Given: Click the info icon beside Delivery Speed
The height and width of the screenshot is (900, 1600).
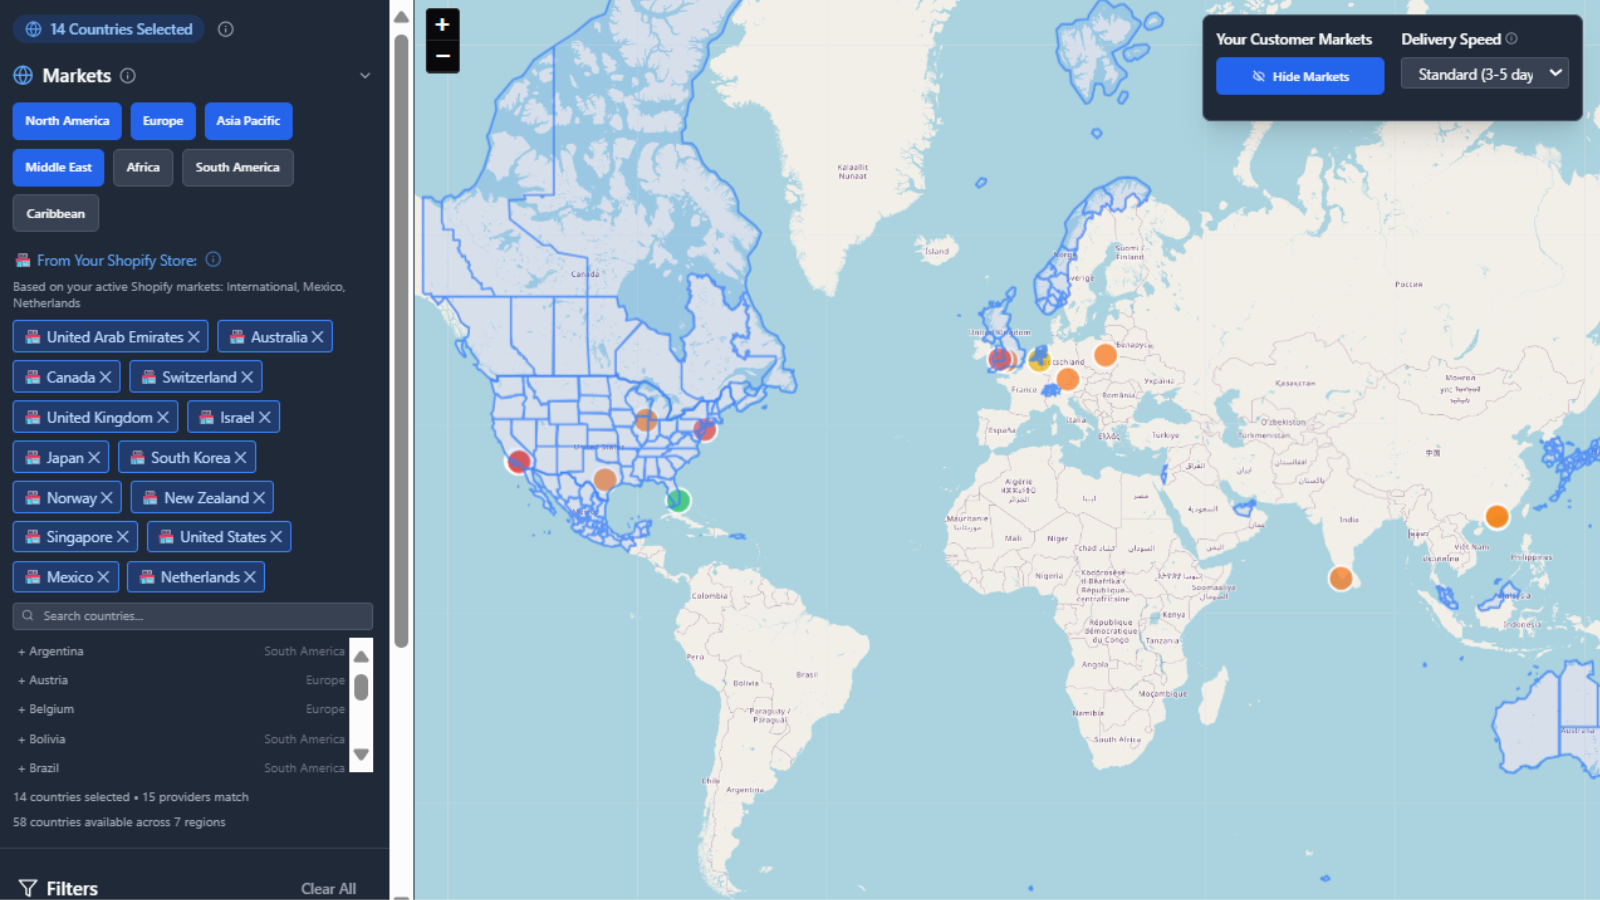Looking at the screenshot, I should 1510,39.
